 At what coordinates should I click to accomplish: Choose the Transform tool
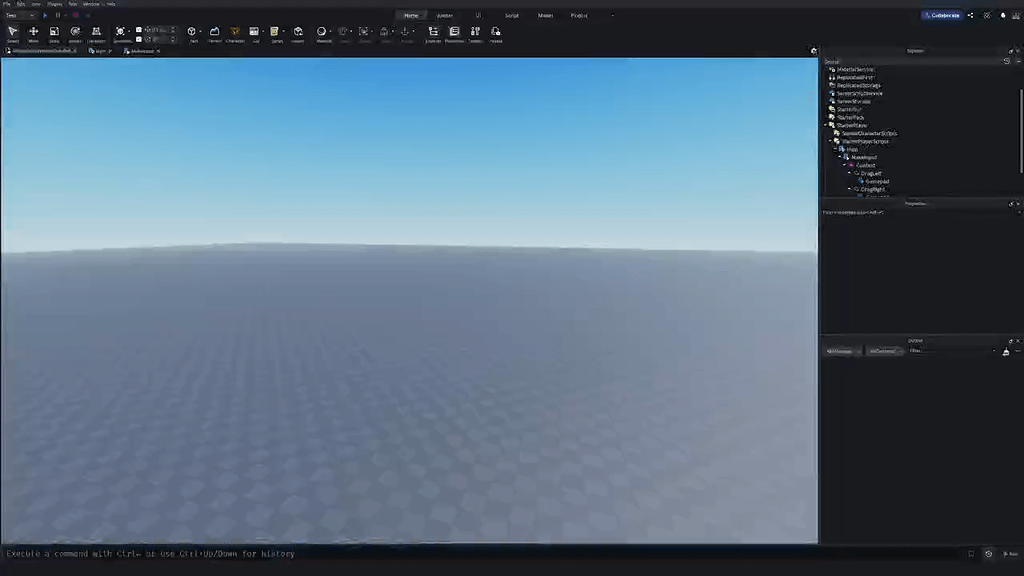[96, 31]
